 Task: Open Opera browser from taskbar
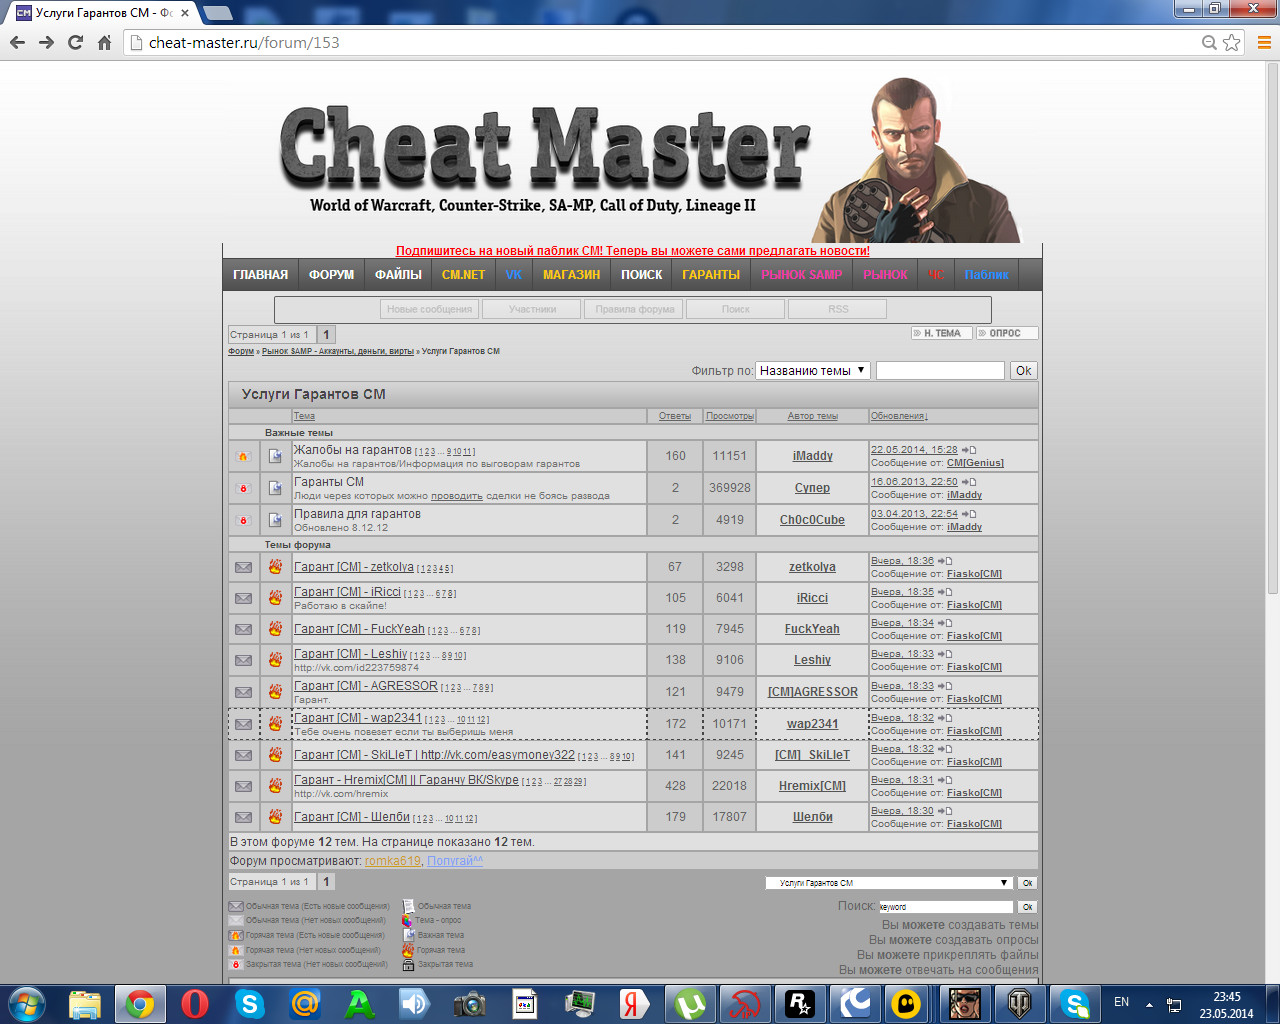click(x=195, y=1003)
